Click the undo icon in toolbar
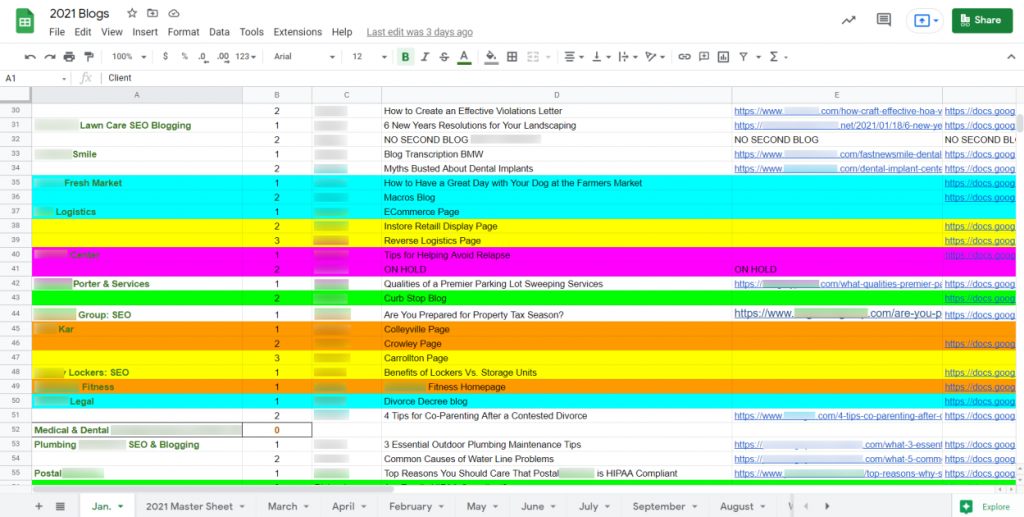 (30, 57)
